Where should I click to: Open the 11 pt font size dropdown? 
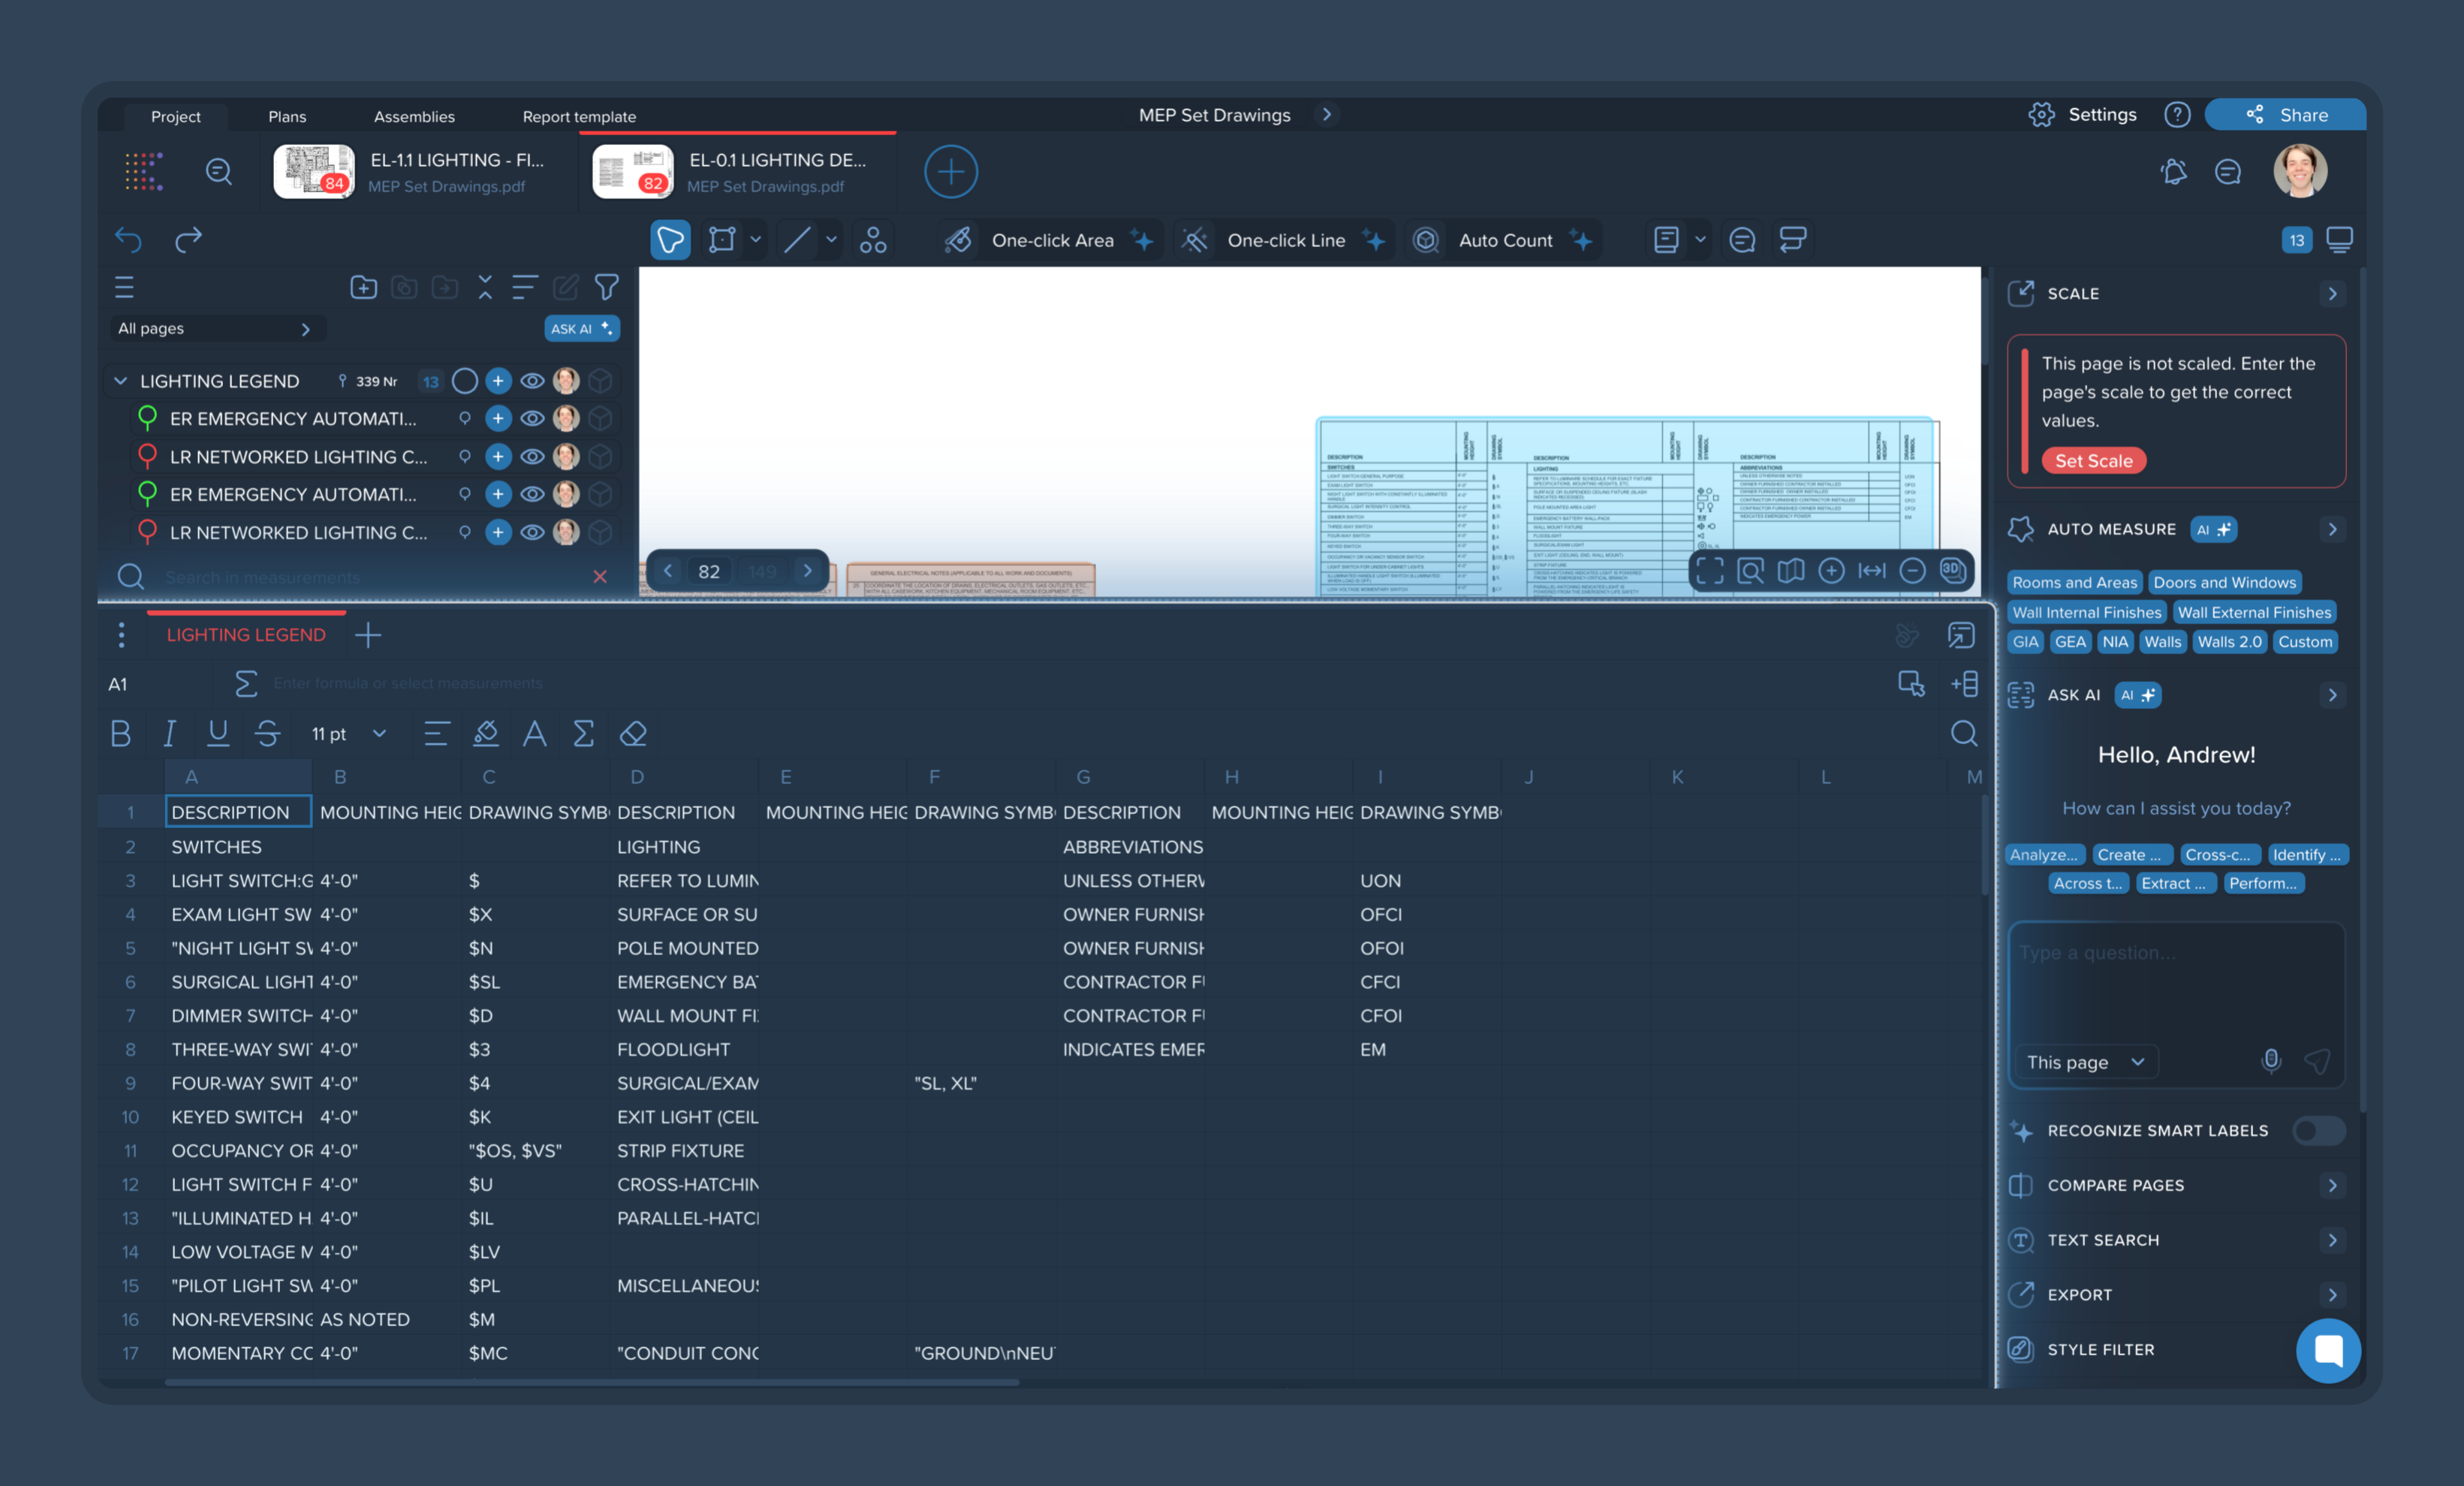[348, 734]
